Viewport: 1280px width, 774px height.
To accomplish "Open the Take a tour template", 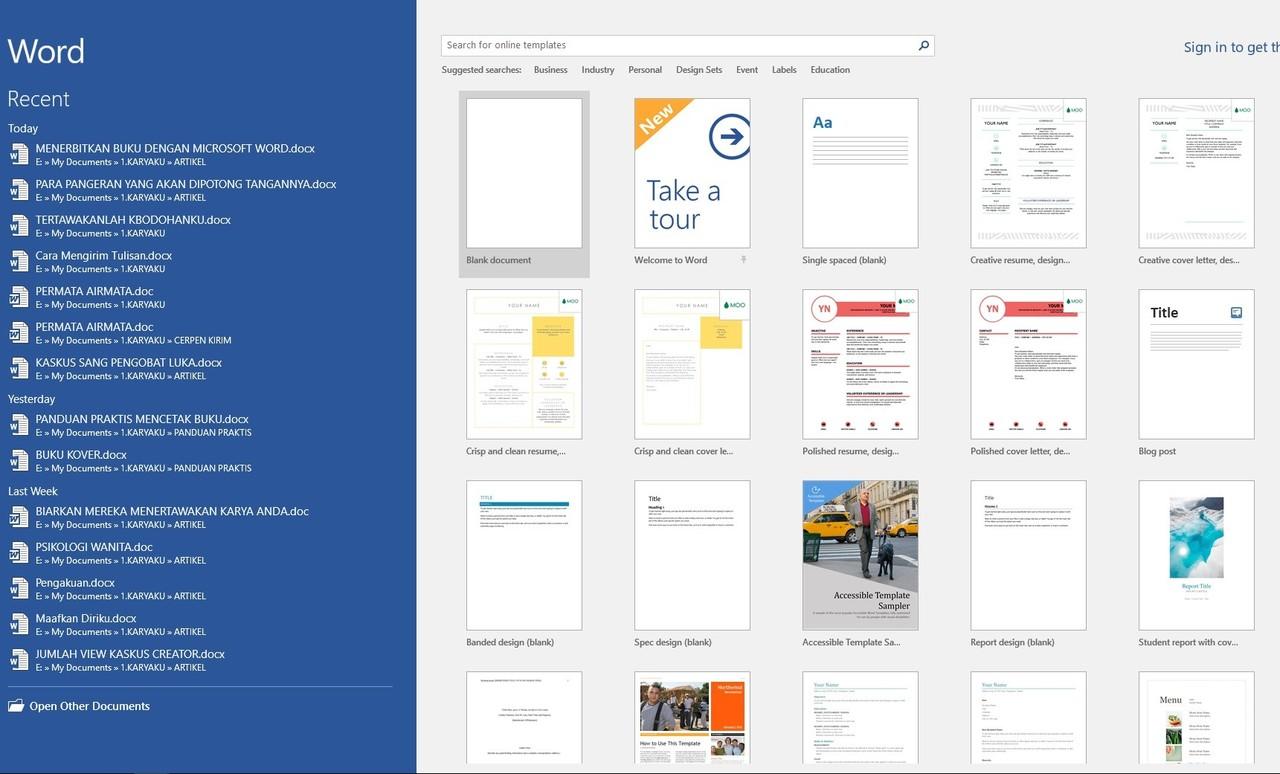I will [x=692, y=173].
